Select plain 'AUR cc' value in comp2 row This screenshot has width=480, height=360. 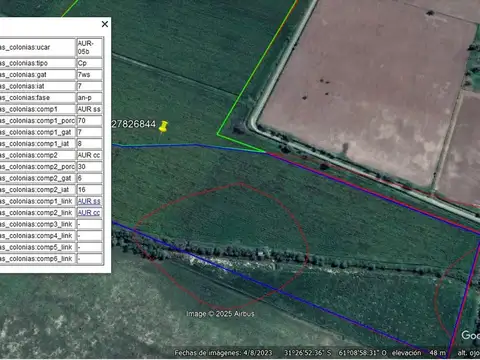[89, 155]
